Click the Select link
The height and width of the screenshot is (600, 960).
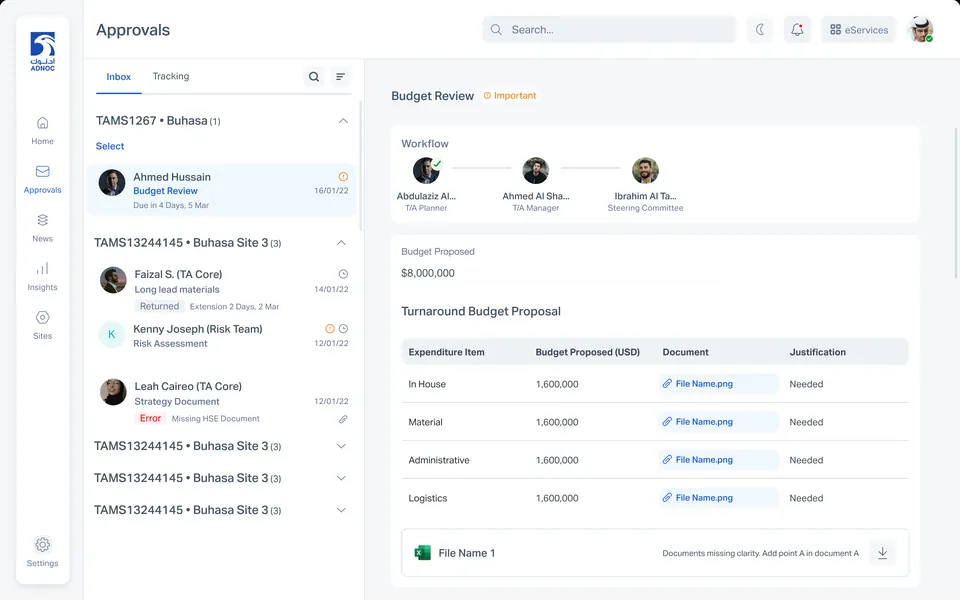tap(110, 146)
